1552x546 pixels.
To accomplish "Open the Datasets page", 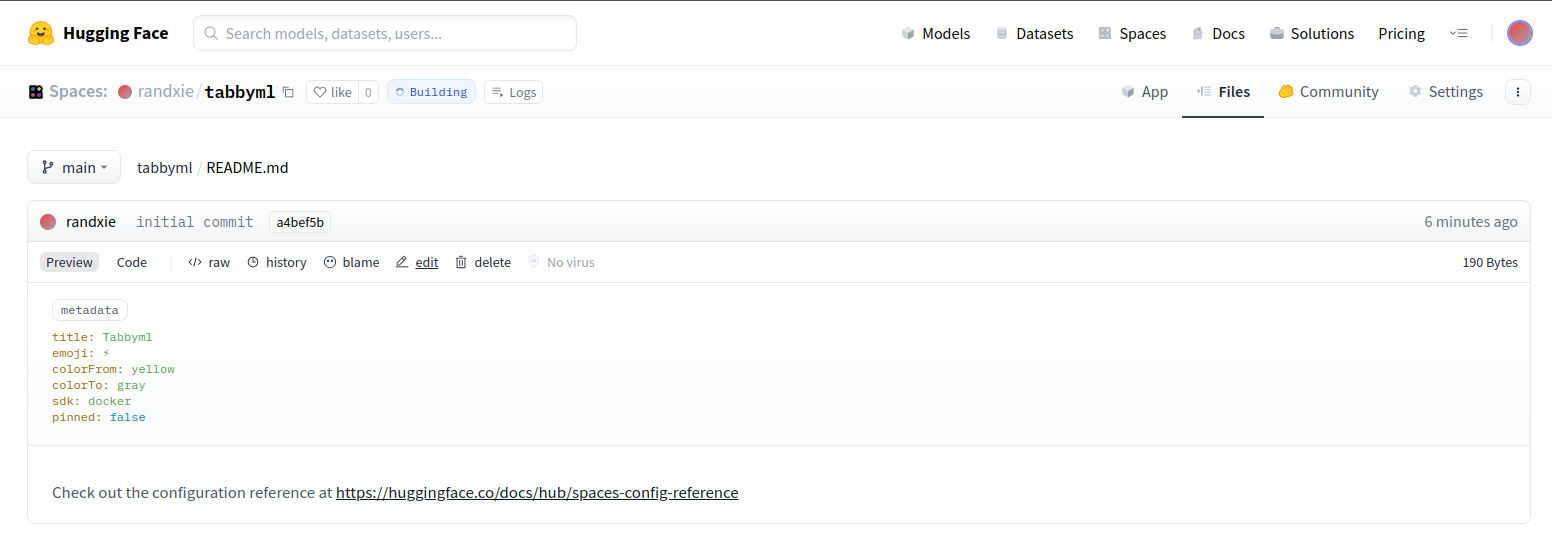I will click(x=1034, y=33).
